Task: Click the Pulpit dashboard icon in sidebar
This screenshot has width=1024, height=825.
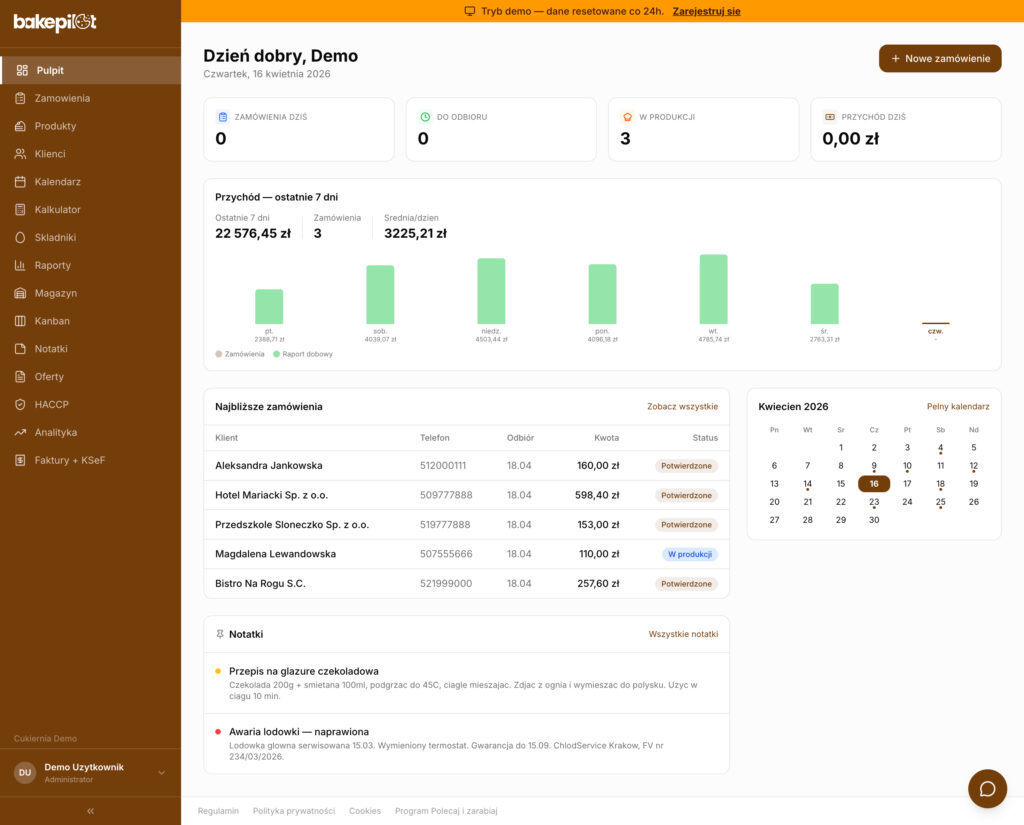Action: [22, 71]
